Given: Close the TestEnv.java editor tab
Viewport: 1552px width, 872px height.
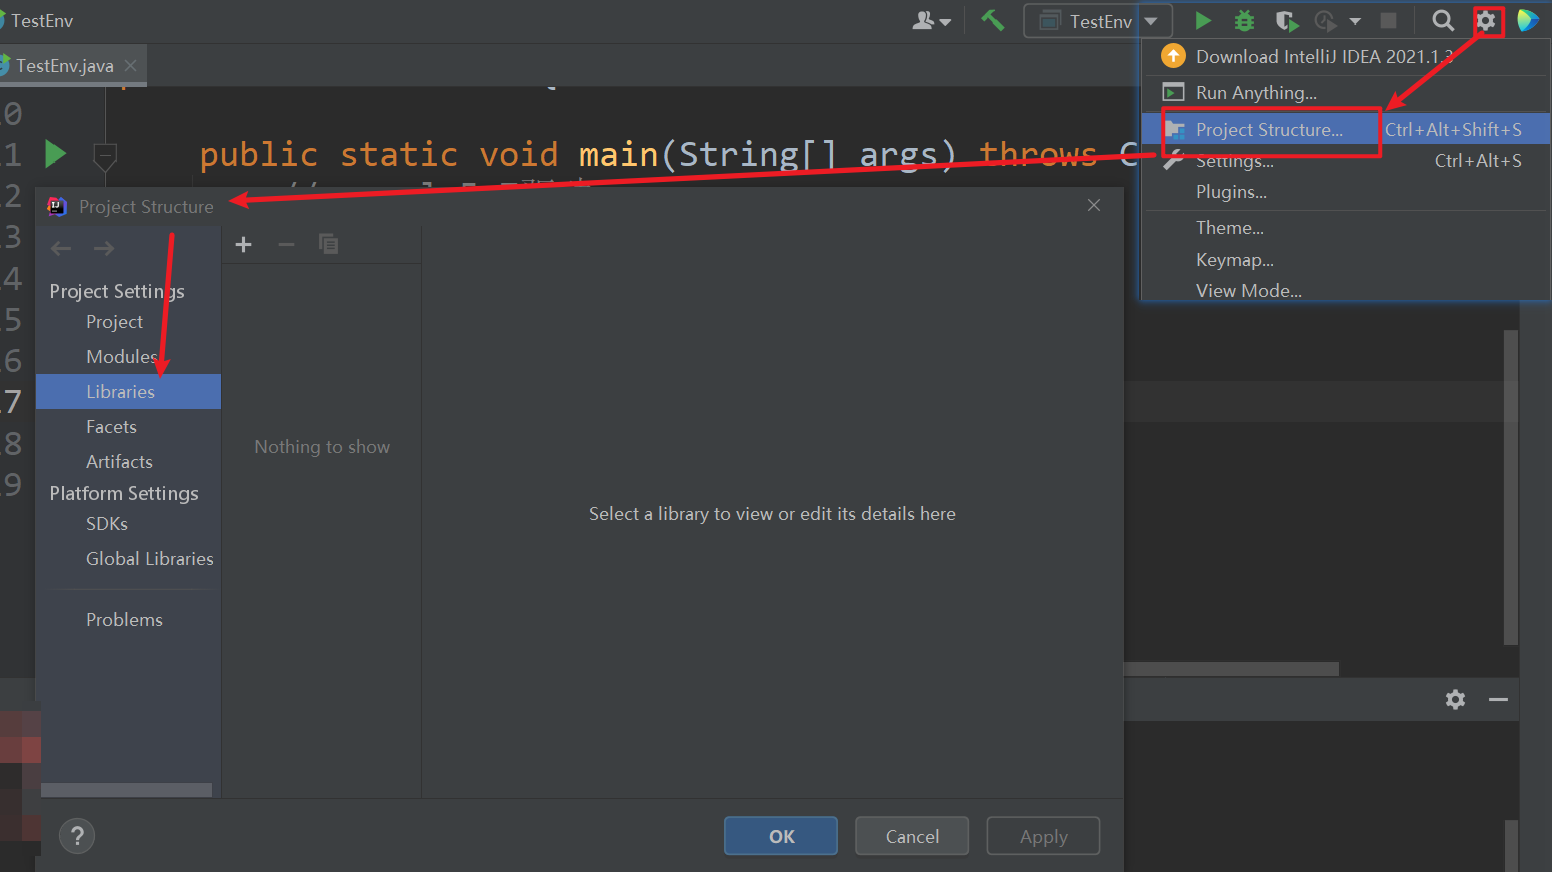Looking at the screenshot, I should click(130, 65).
